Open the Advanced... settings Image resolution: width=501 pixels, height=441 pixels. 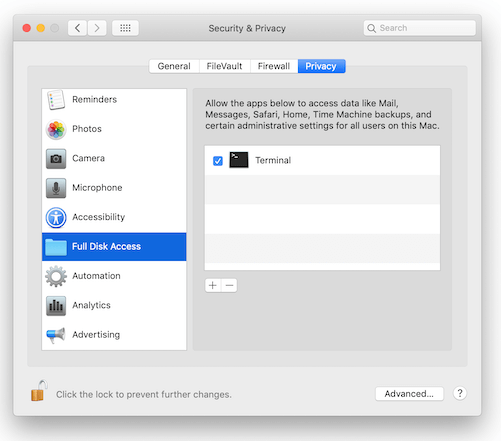409,394
